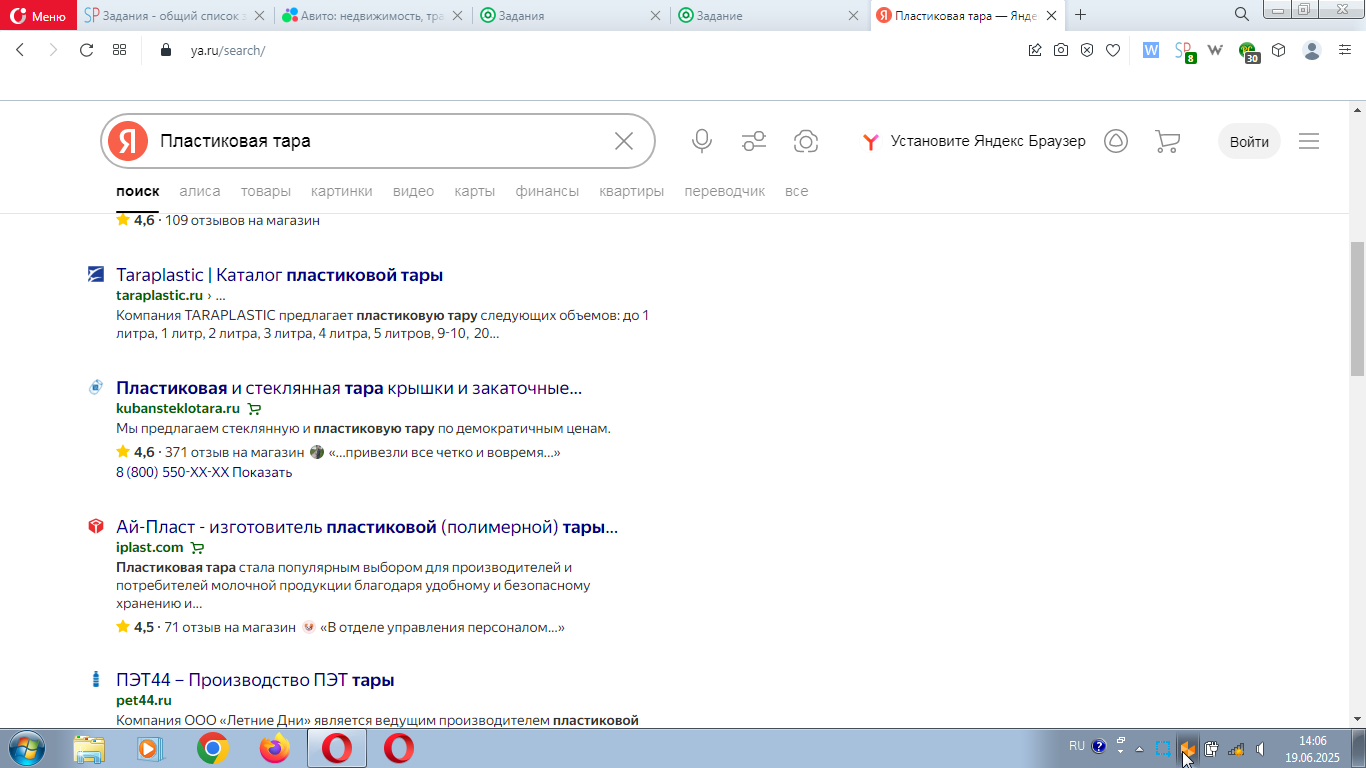Switch to the карты search tab
Image resolution: width=1366 pixels, height=768 pixels.
click(x=475, y=191)
